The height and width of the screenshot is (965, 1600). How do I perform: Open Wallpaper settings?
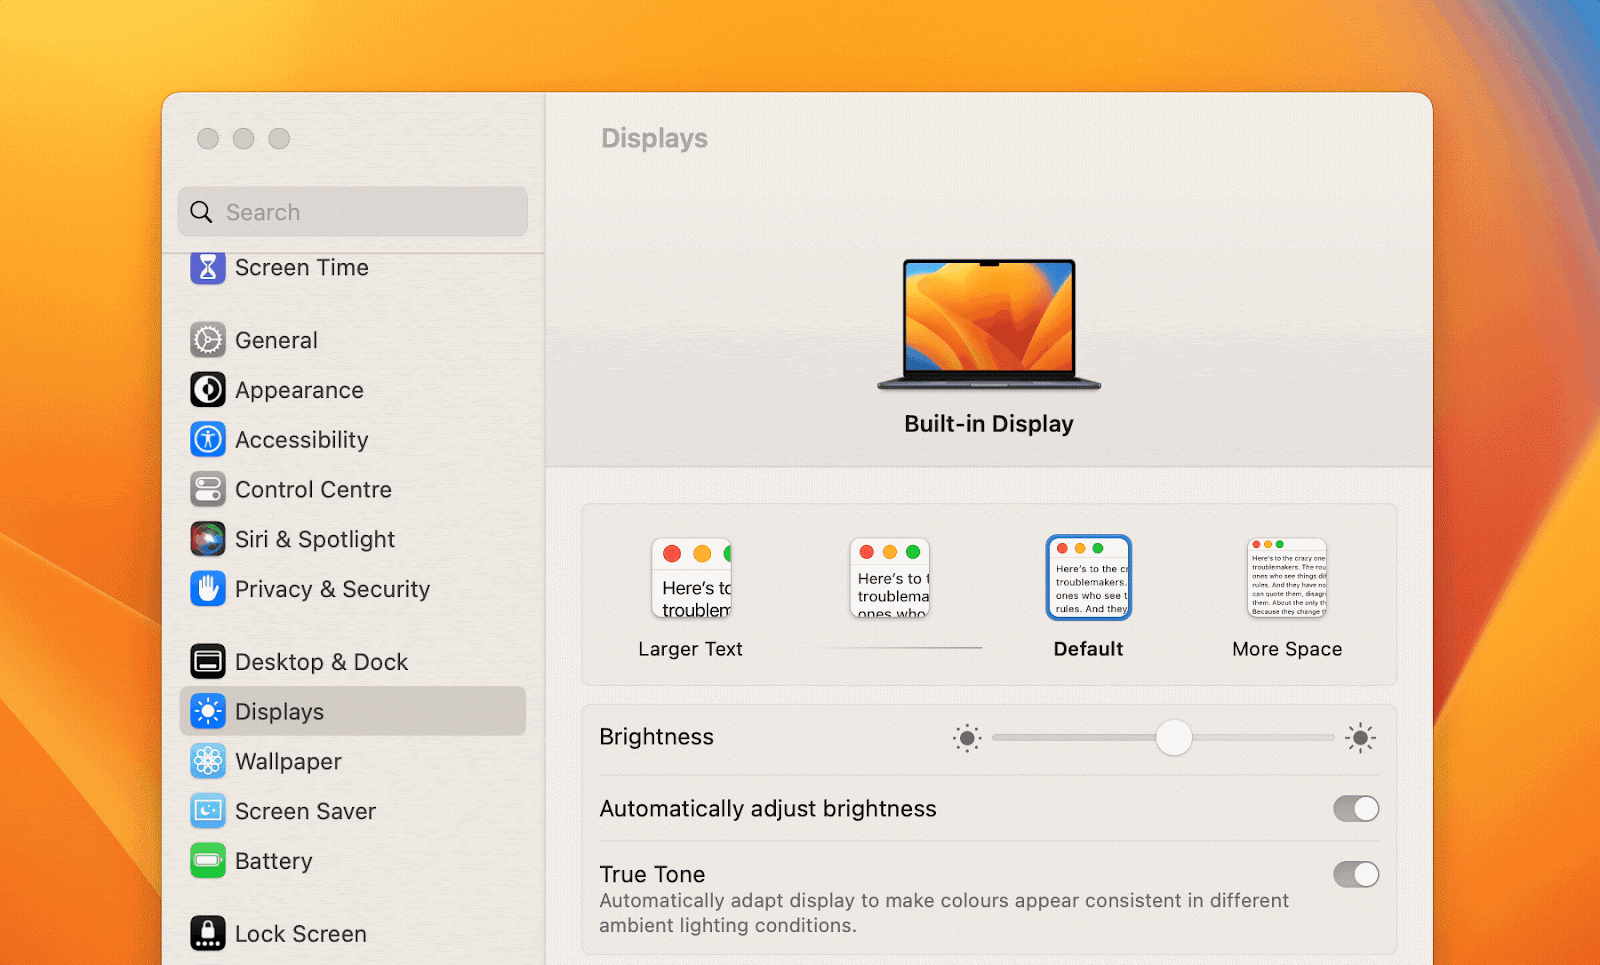[353, 761]
